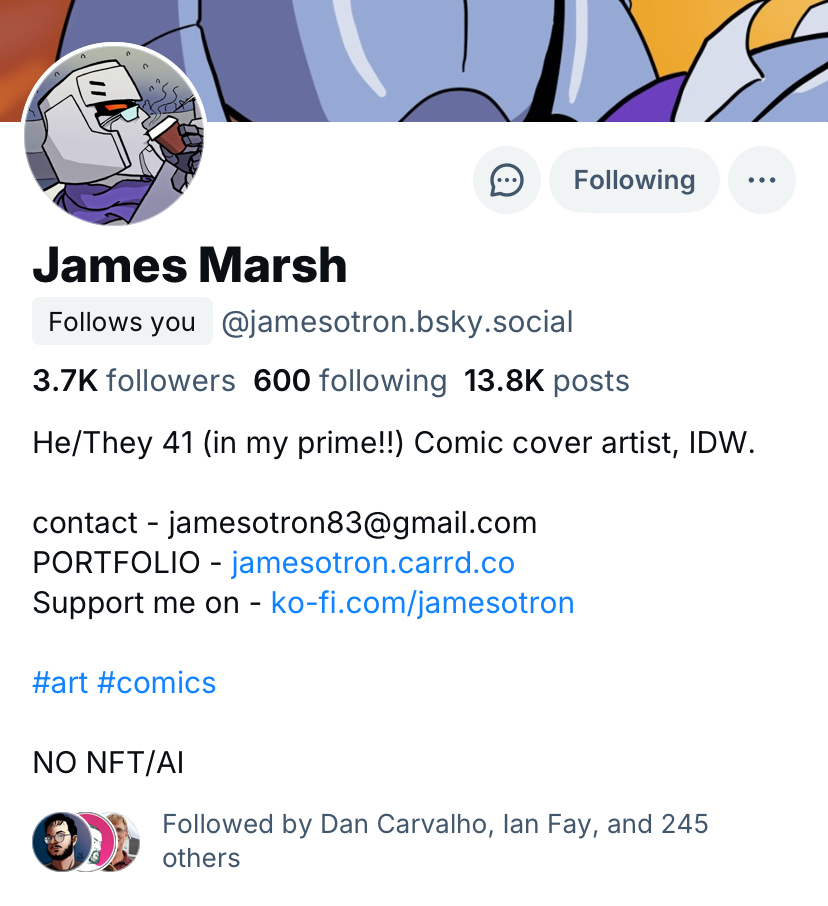Click the 13.8K posts count

click(x=546, y=381)
